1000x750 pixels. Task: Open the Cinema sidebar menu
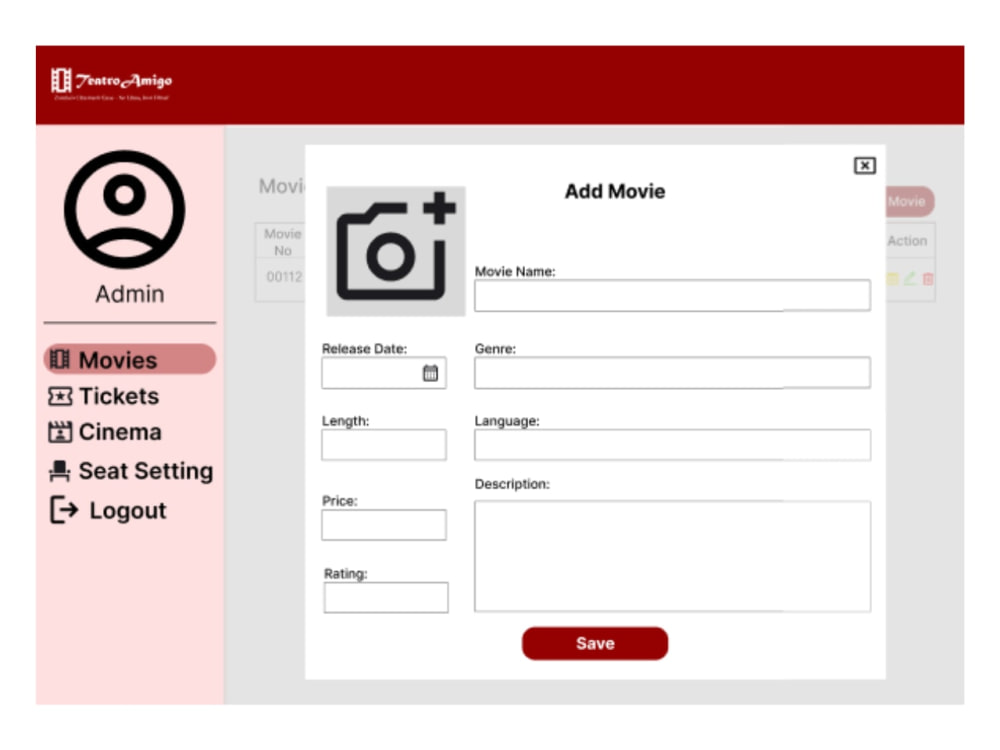coord(105,432)
